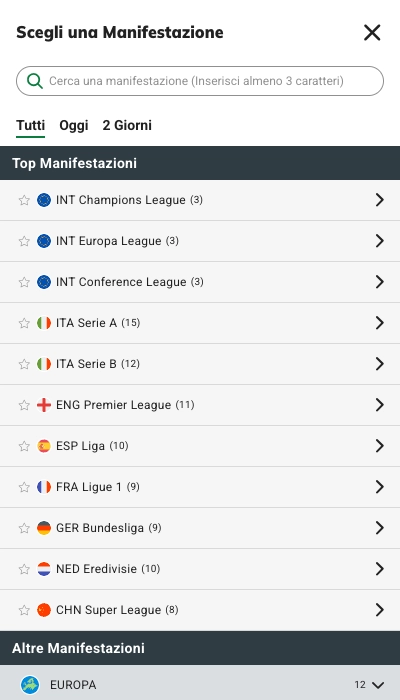
Task: Click the German flag beside Bundesliga
Action: (x=44, y=528)
